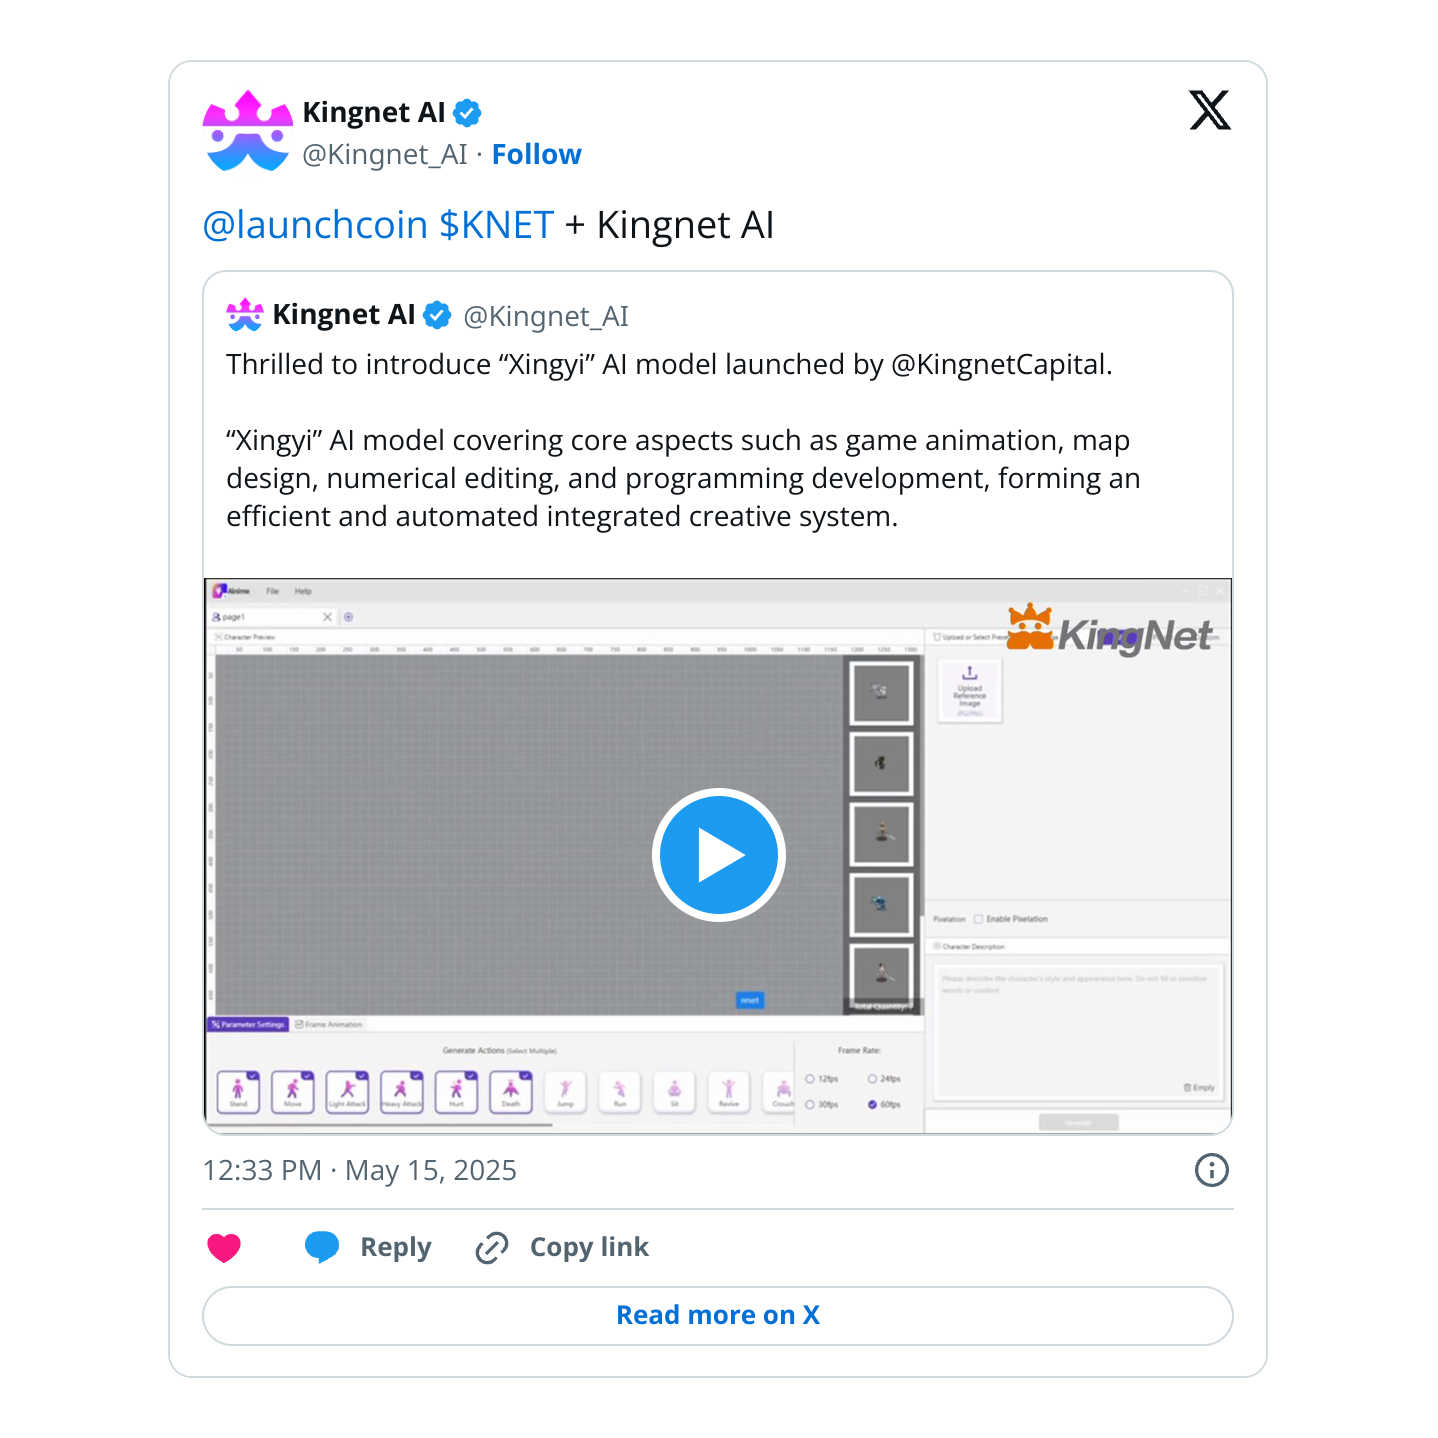Select the Stand action icon
Image resolution: width=1438 pixels, height=1438 pixels.
[238, 1092]
